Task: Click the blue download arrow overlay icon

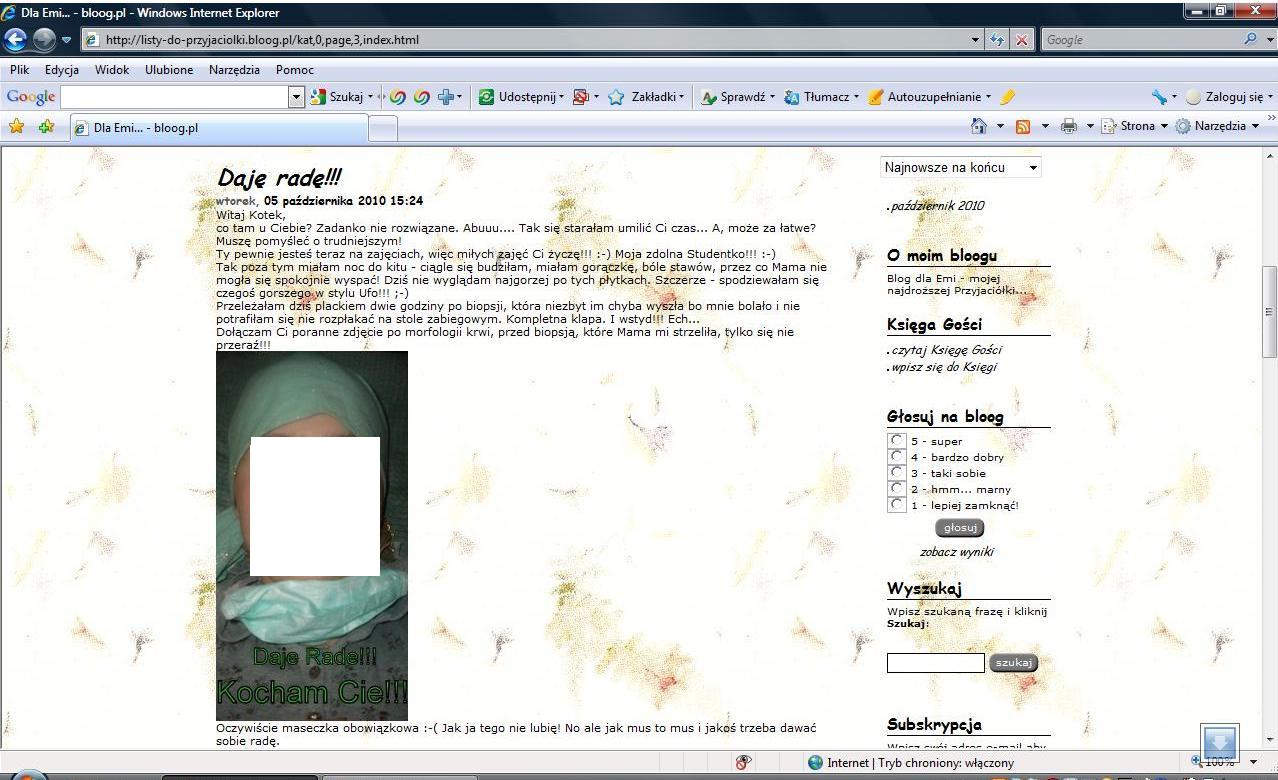Action: [1219, 743]
